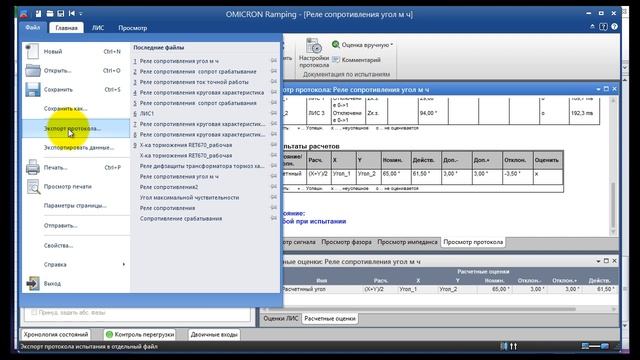Click the 61,50° Действ. cell in results table

tap(425, 176)
